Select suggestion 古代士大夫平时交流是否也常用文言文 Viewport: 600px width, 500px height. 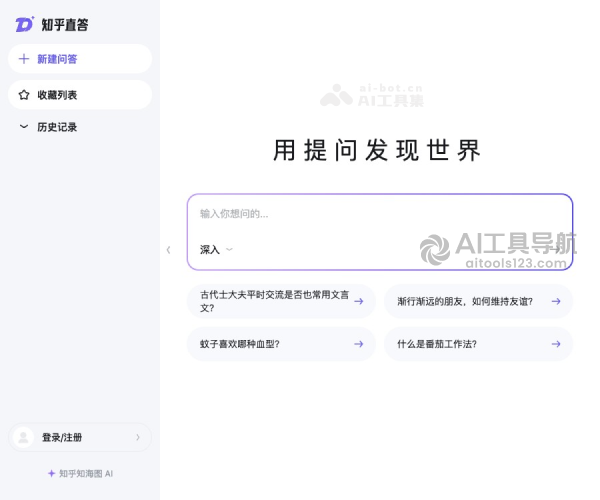281,301
